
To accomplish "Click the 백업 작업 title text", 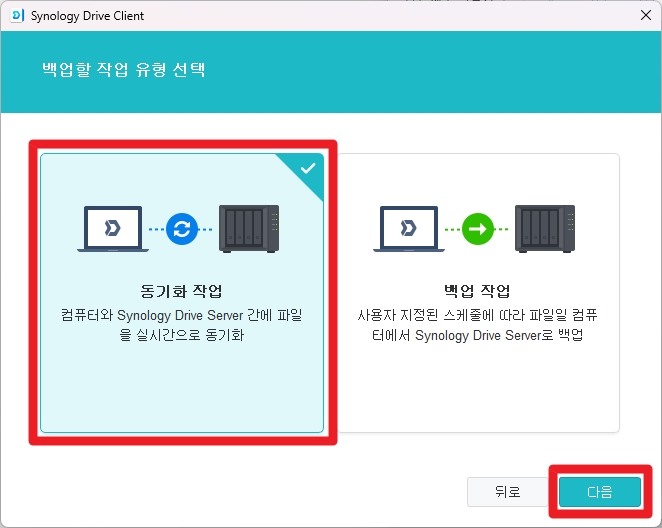I will pyautogui.click(x=477, y=291).
